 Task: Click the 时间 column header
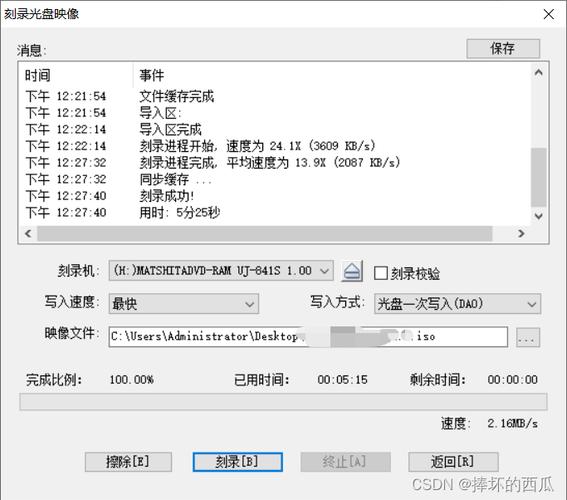point(78,76)
